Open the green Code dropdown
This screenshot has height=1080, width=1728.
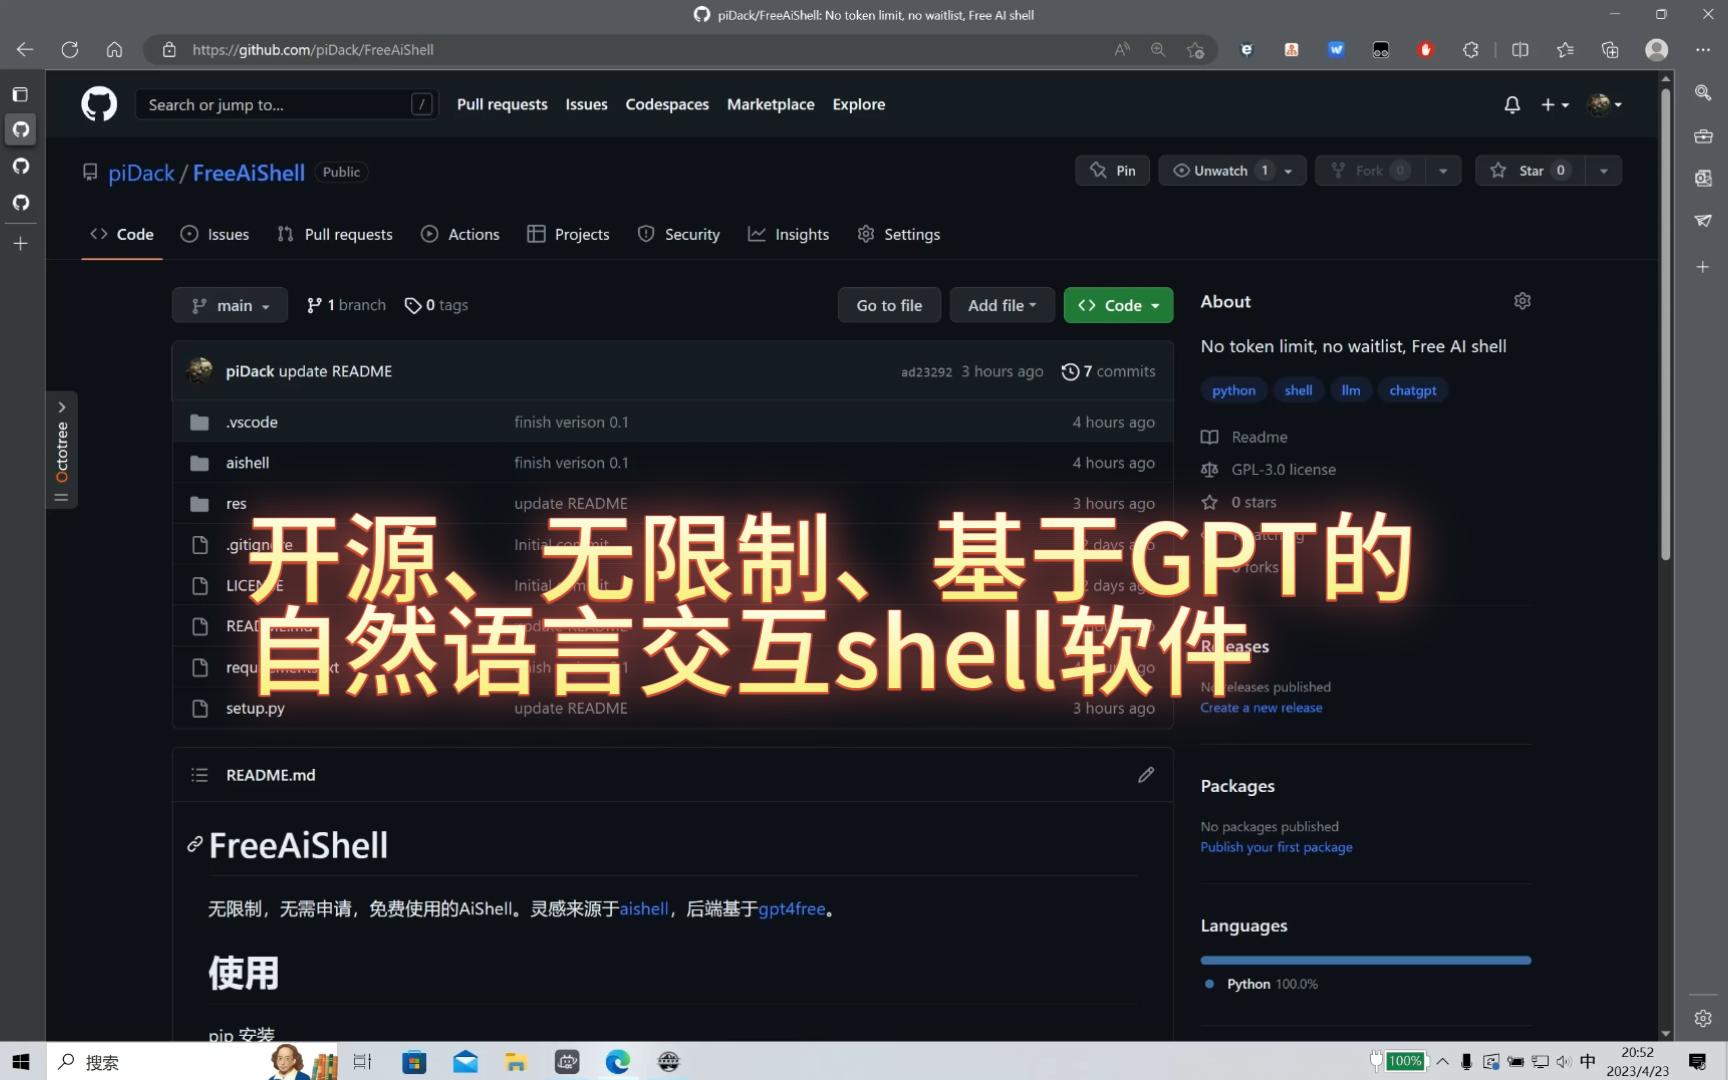pos(1117,305)
